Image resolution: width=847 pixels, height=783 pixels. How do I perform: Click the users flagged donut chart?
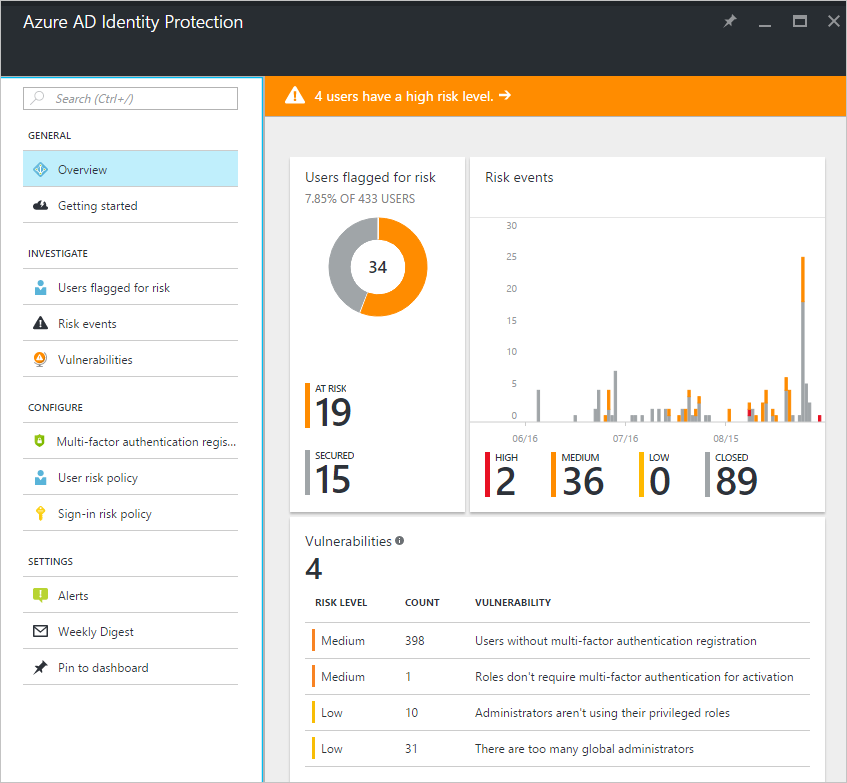tap(377, 267)
